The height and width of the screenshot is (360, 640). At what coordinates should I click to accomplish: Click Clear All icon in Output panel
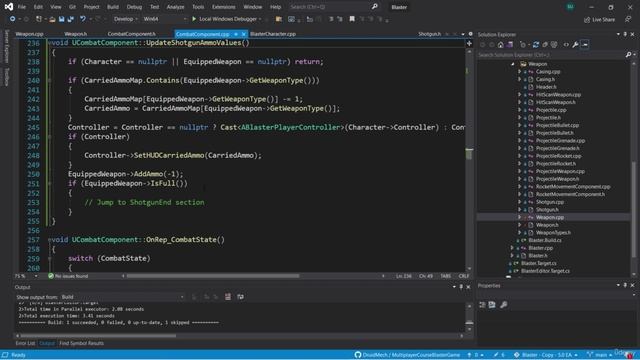click(228, 297)
